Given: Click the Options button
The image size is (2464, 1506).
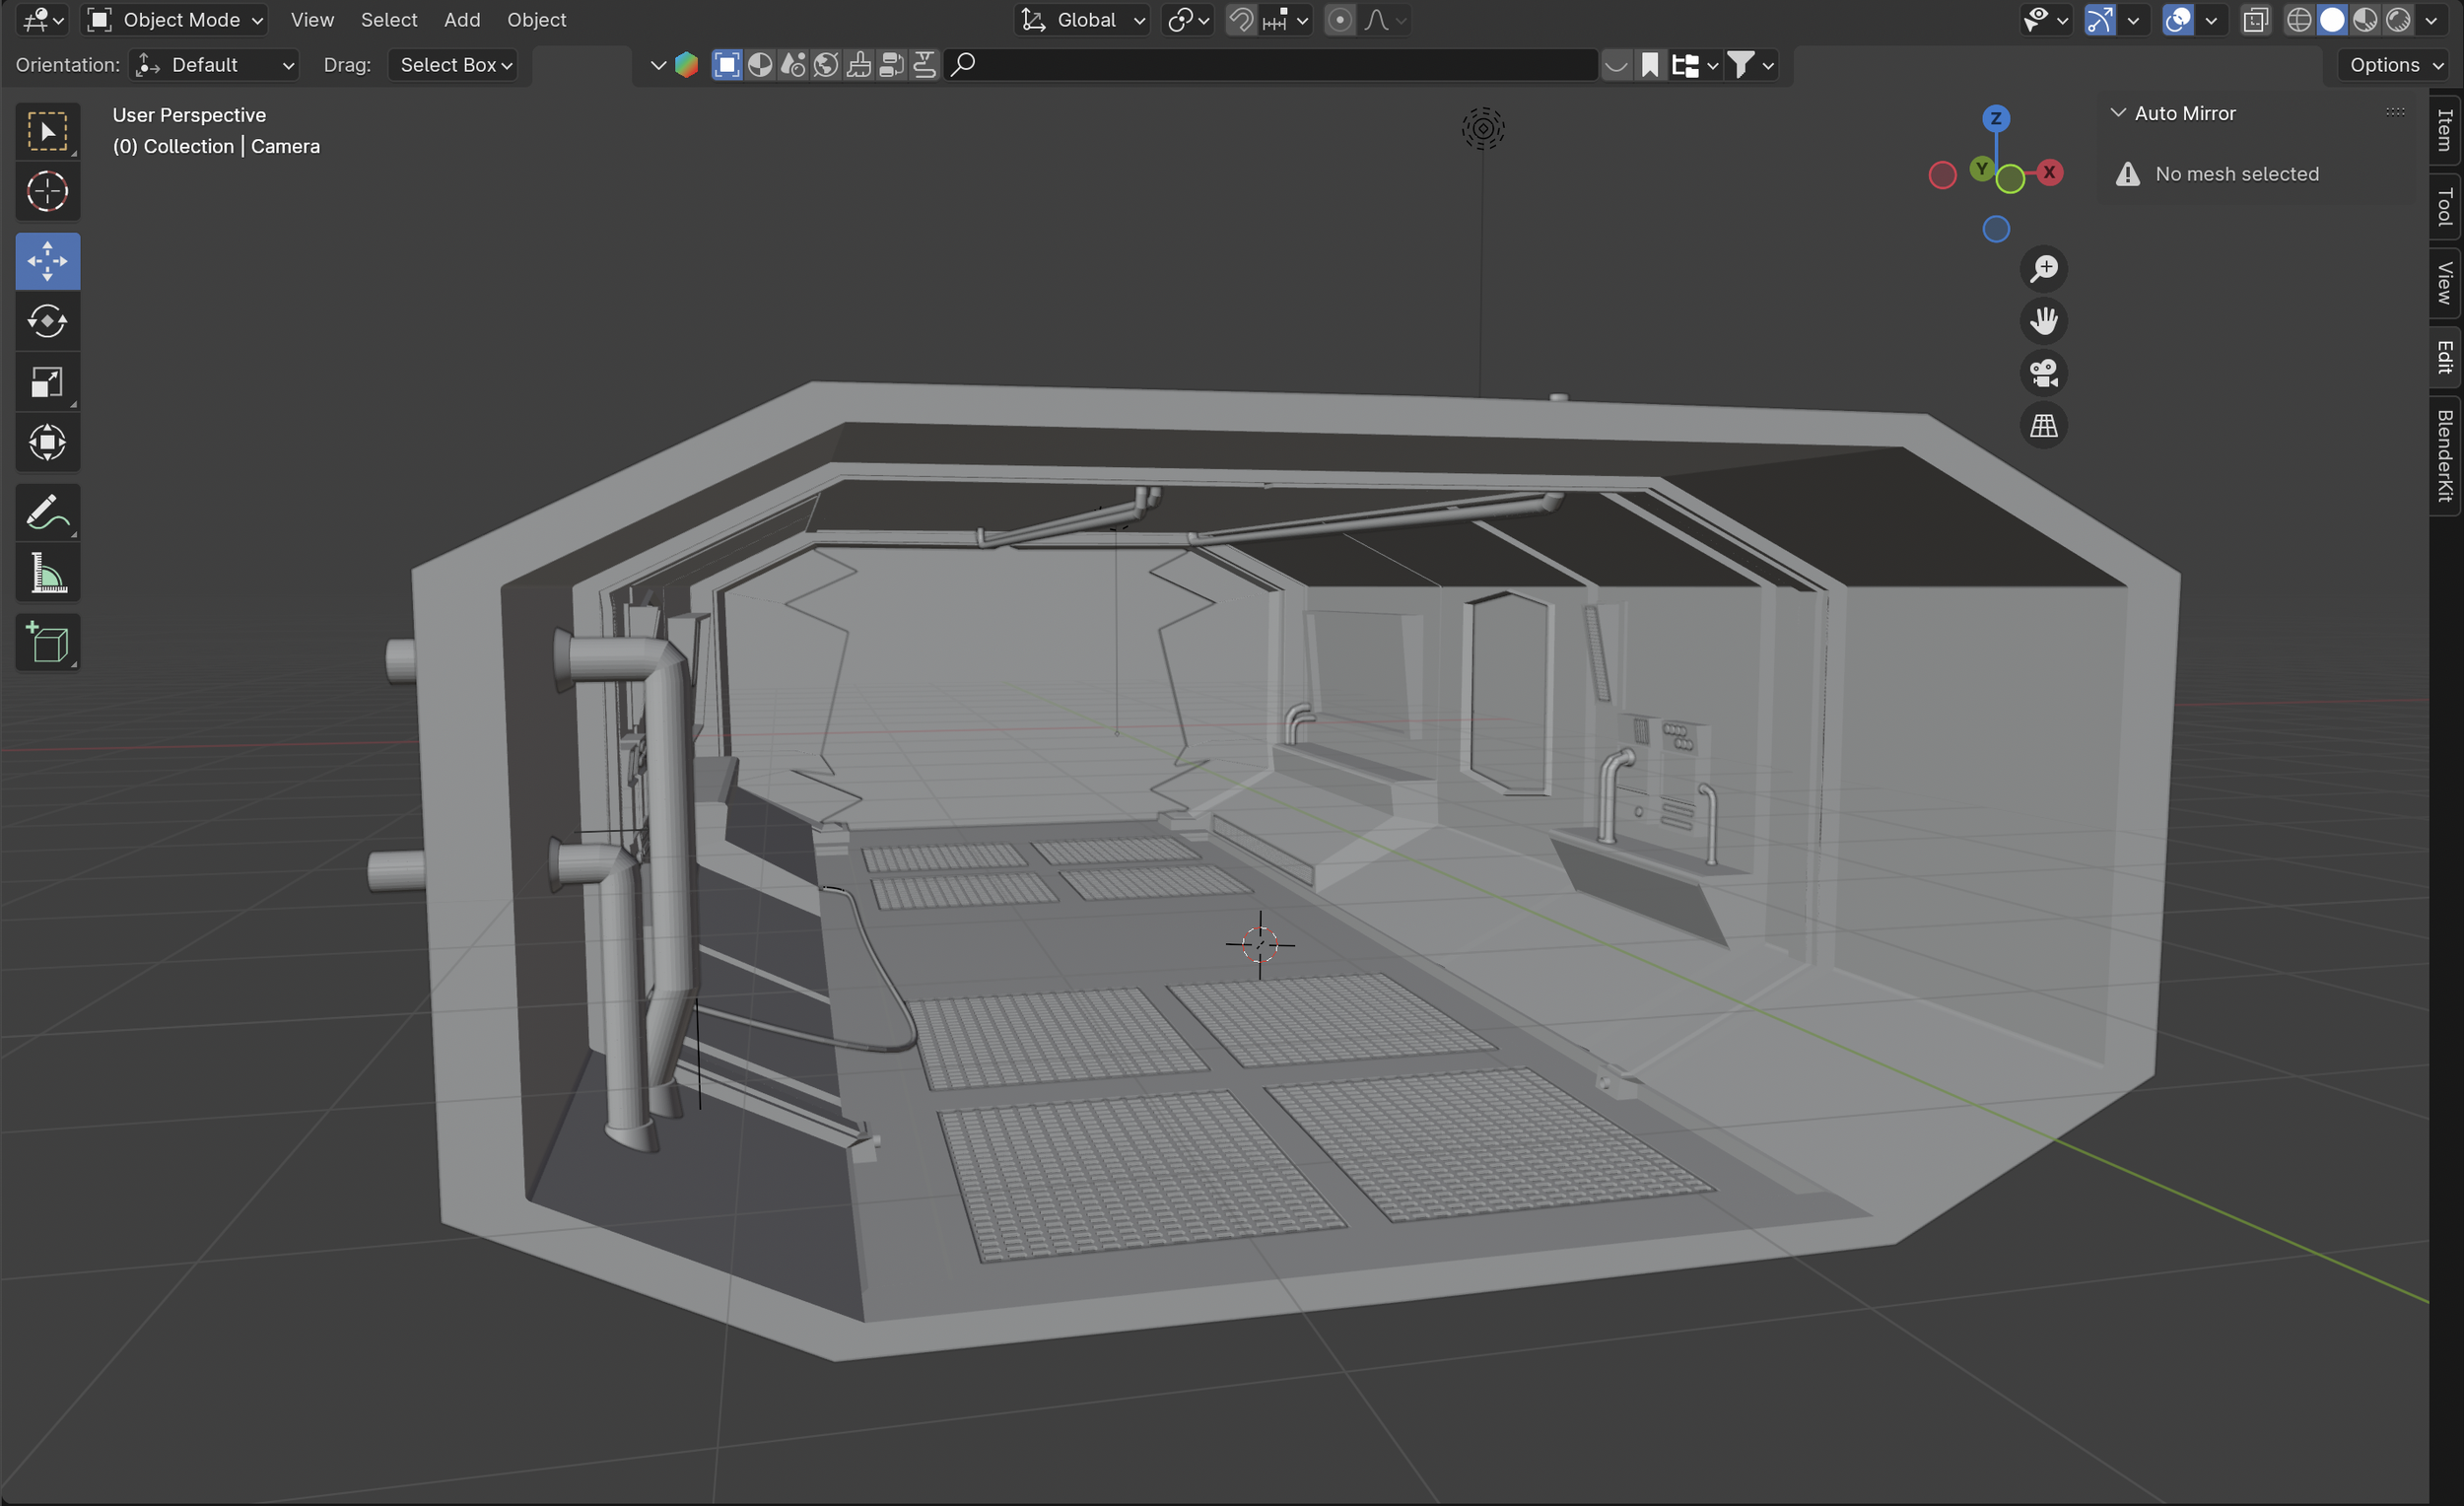Looking at the screenshot, I should coord(2392,64).
